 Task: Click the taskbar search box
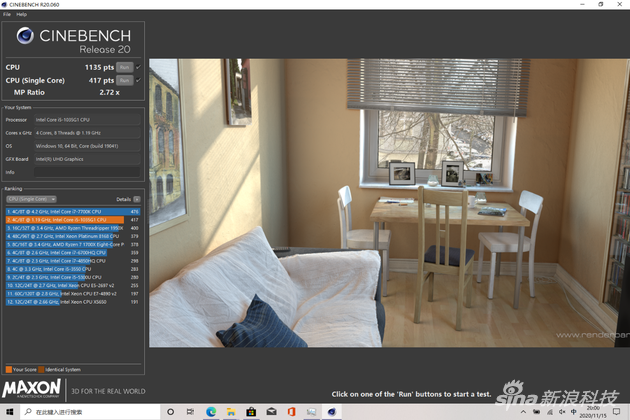[90, 412]
